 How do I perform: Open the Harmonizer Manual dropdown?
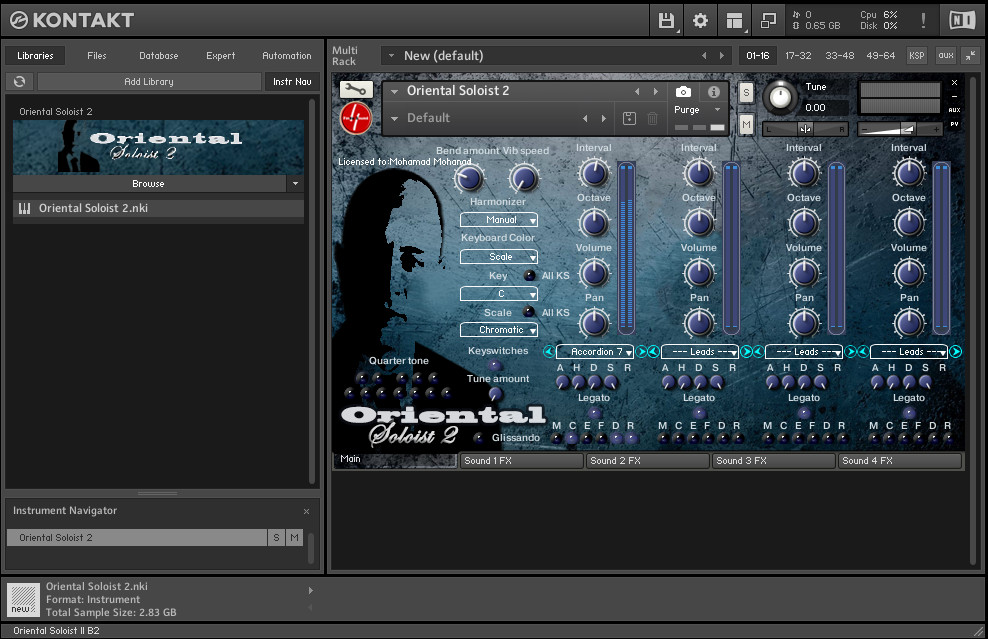point(499,220)
